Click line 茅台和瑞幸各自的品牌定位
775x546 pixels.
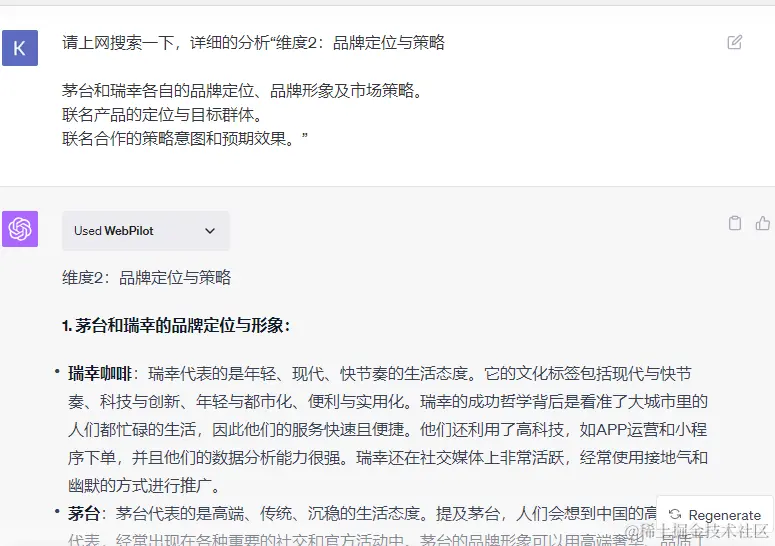[x=242, y=91]
